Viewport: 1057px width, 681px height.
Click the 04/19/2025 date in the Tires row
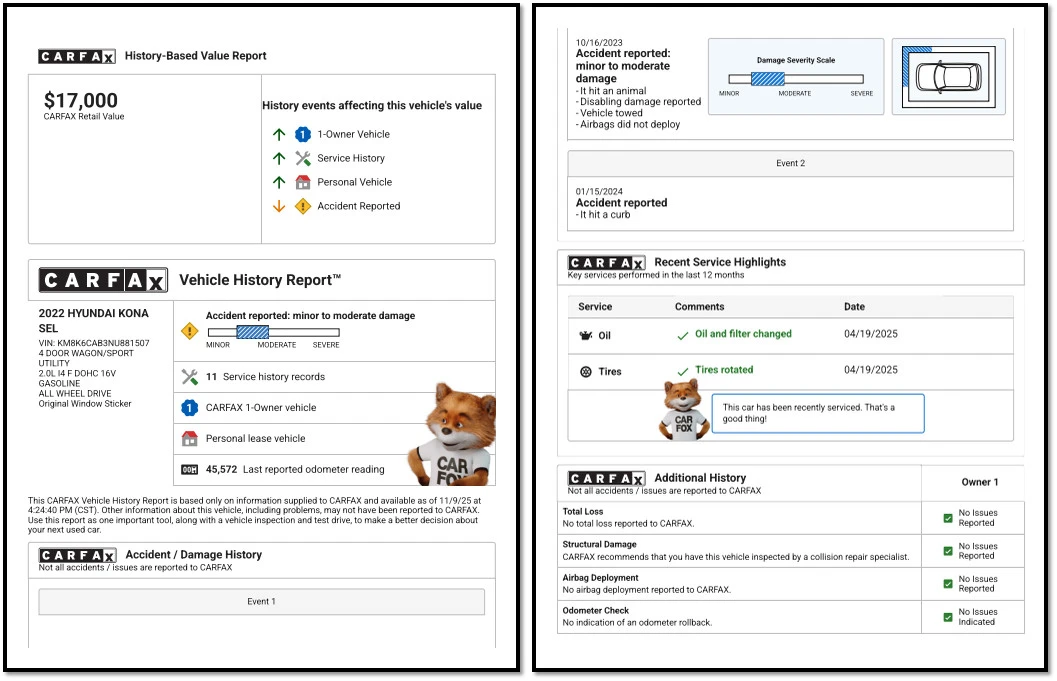pos(871,369)
